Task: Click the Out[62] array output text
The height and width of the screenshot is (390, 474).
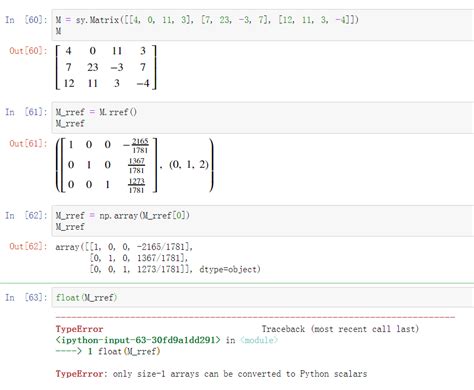Action: (x=158, y=258)
